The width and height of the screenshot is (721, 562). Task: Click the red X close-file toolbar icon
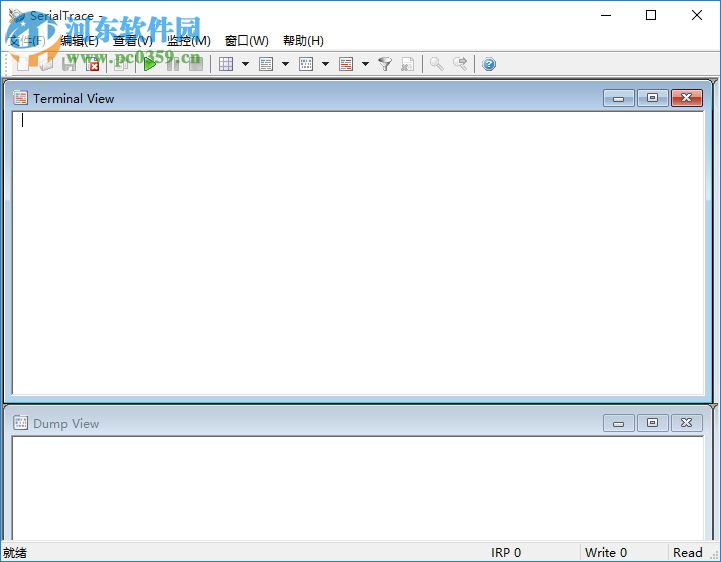point(92,64)
